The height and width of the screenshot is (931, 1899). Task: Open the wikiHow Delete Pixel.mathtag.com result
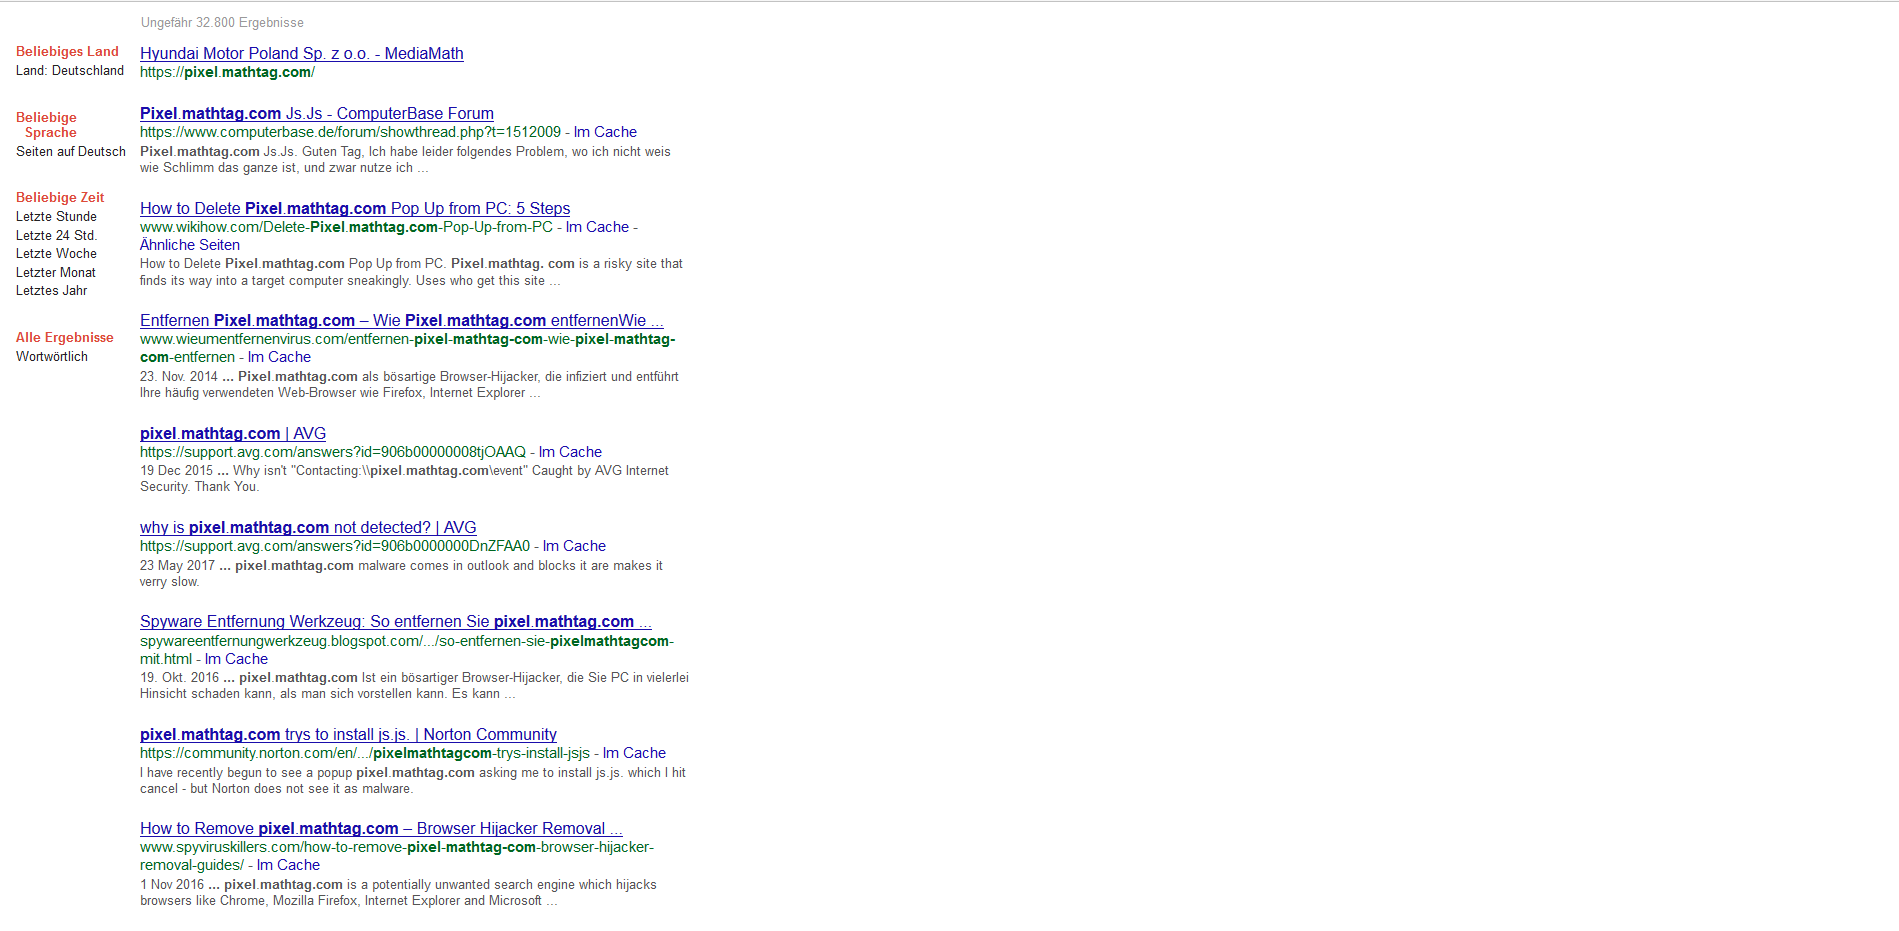[355, 208]
